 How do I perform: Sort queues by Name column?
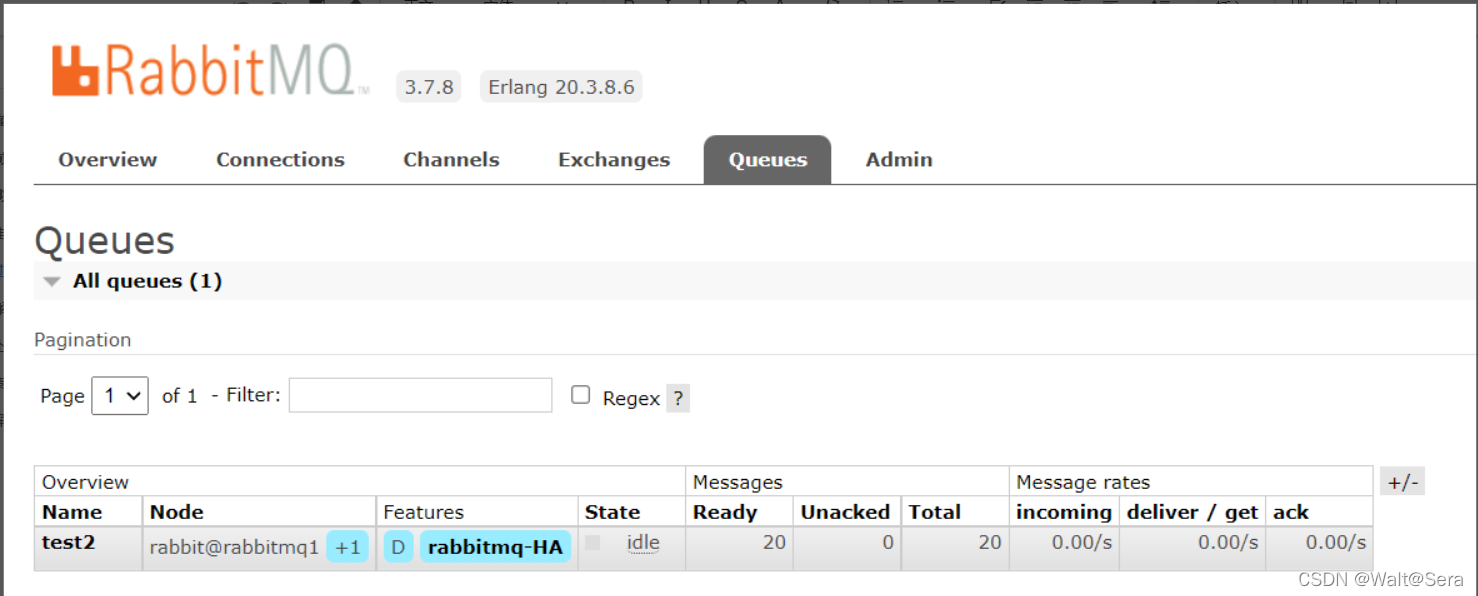[72, 512]
